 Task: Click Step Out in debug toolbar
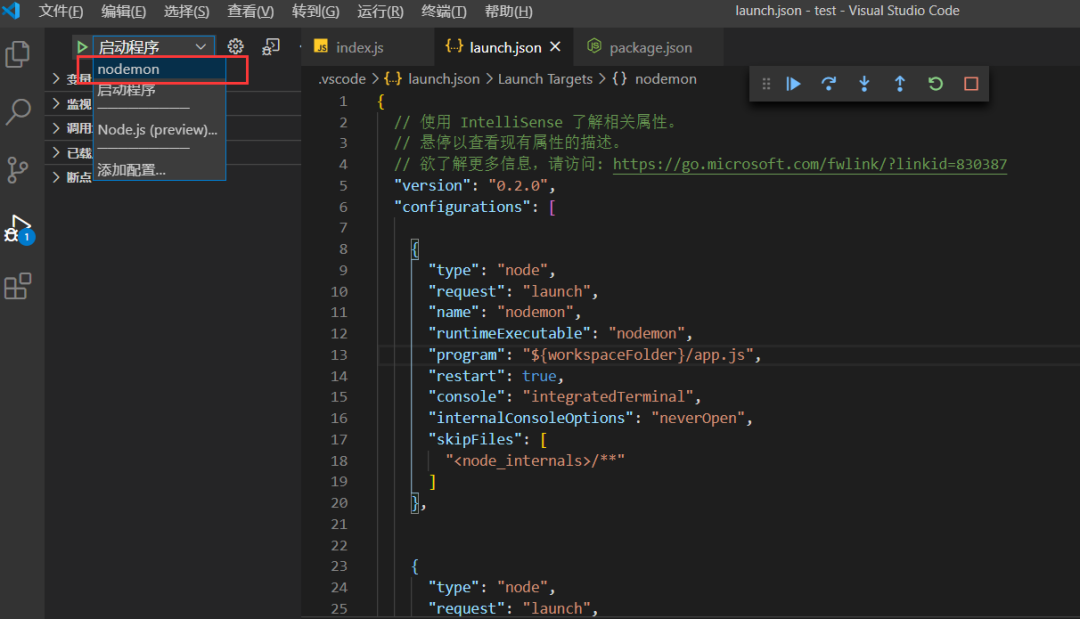click(x=900, y=84)
